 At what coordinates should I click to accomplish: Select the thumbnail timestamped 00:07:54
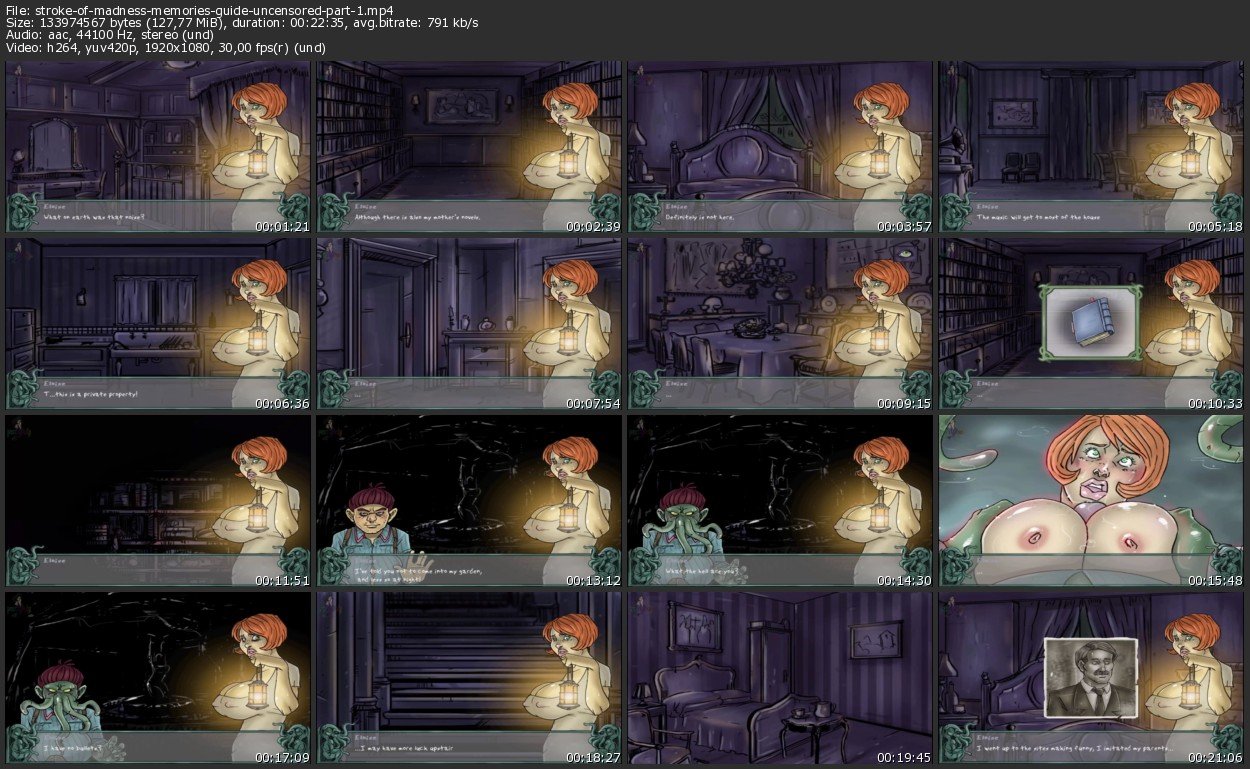pos(469,324)
